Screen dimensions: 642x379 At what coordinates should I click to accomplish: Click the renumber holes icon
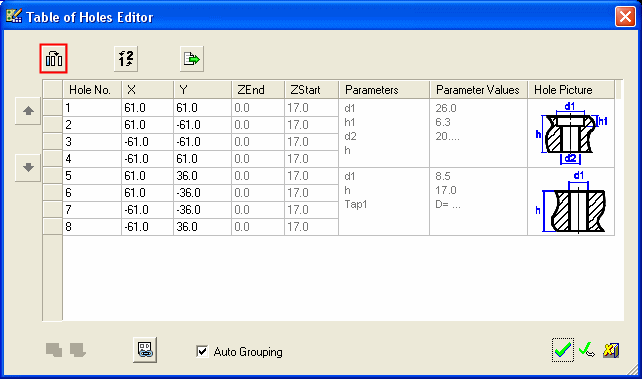click(x=126, y=59)
